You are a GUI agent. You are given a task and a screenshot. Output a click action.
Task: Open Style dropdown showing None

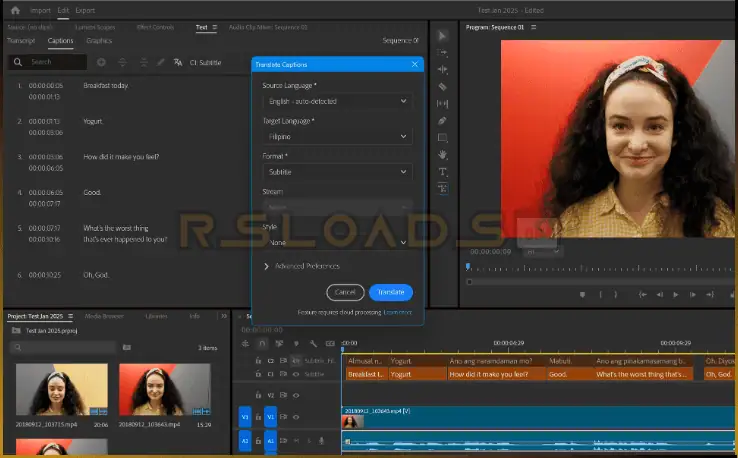(338, 242)
